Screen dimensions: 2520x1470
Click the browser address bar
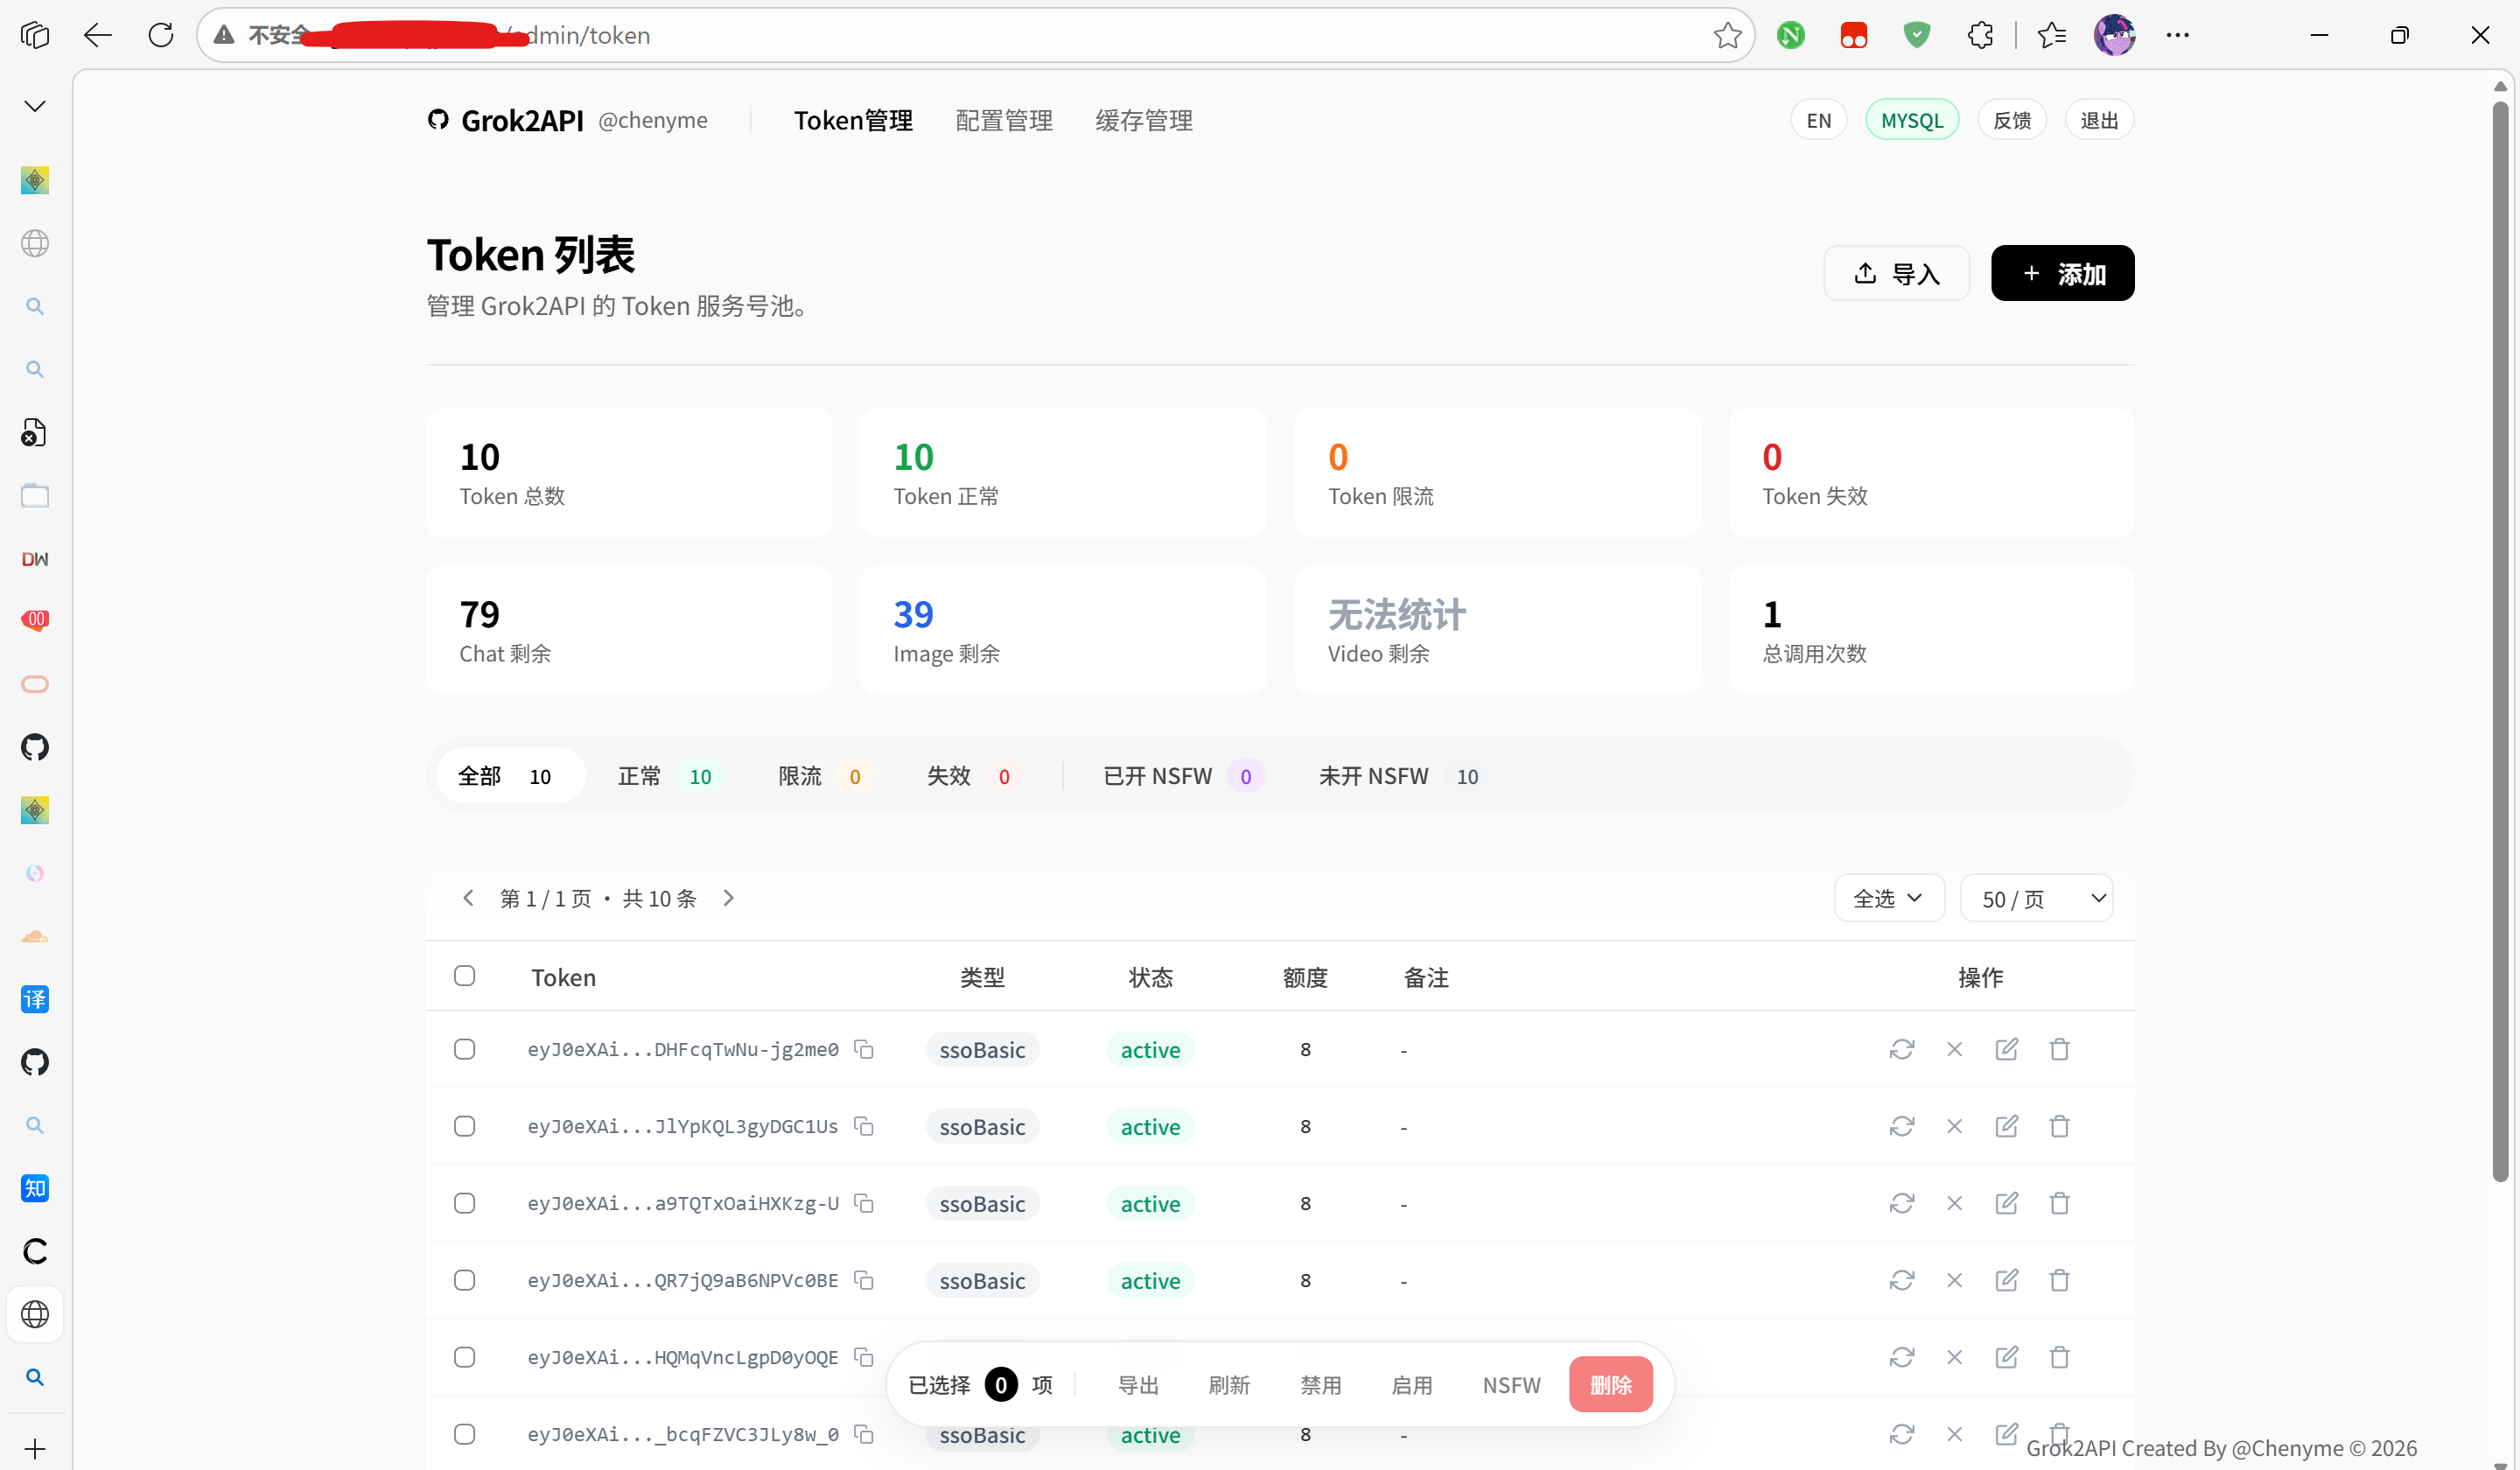coord(975,35)
